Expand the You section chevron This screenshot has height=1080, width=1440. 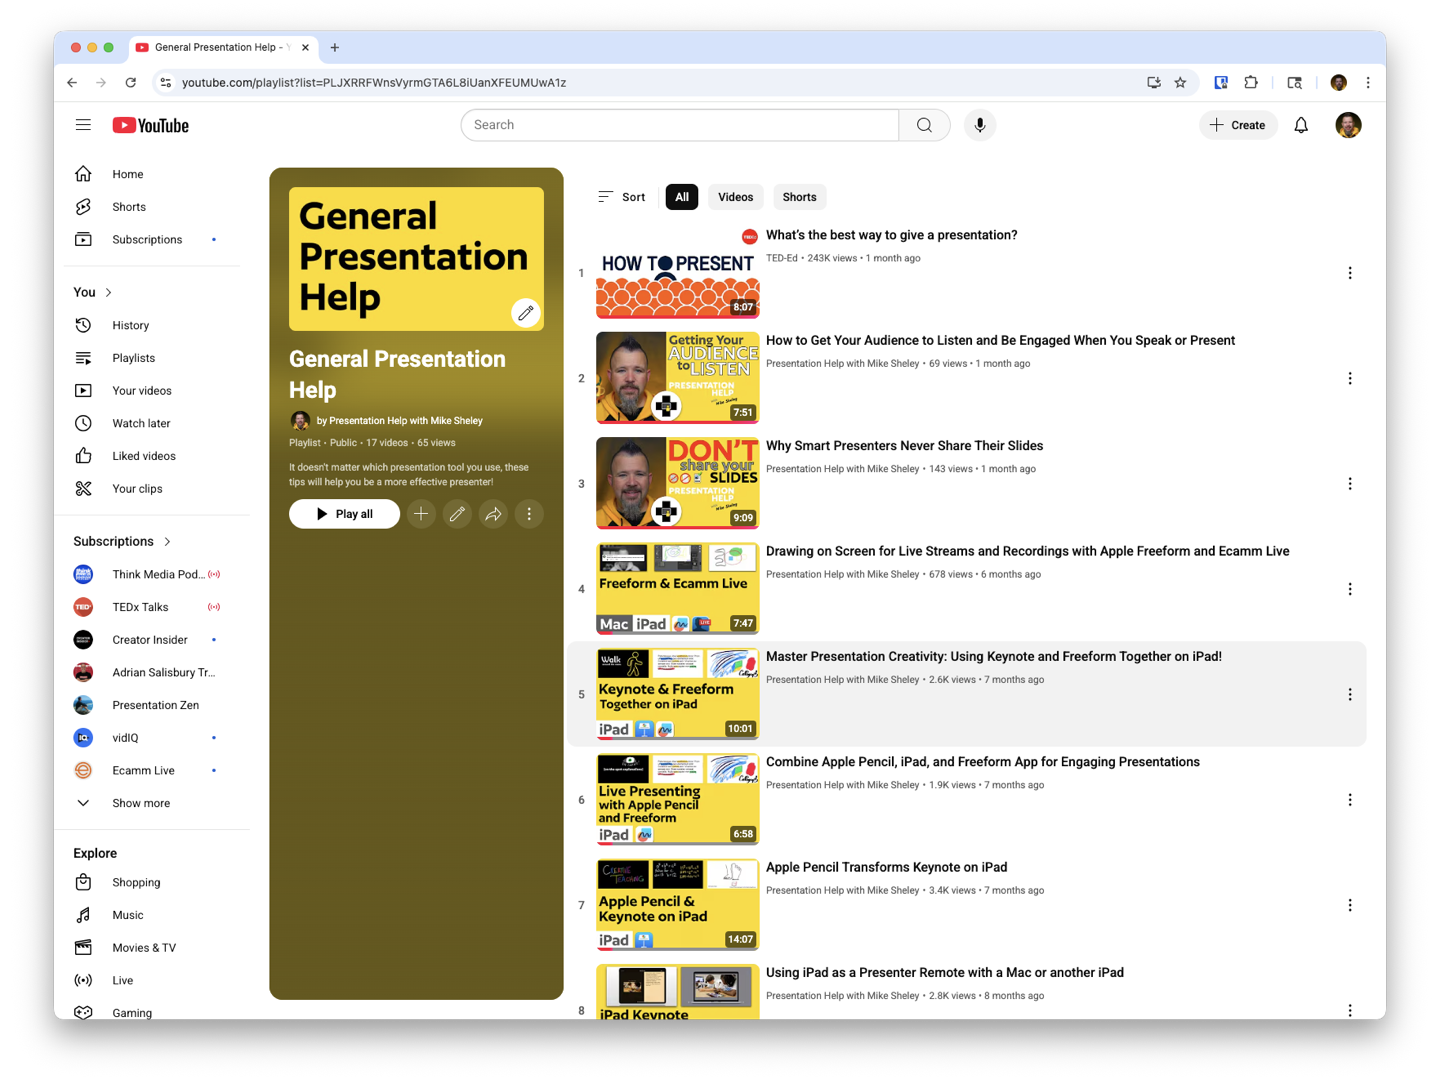[x=108, y=292]
